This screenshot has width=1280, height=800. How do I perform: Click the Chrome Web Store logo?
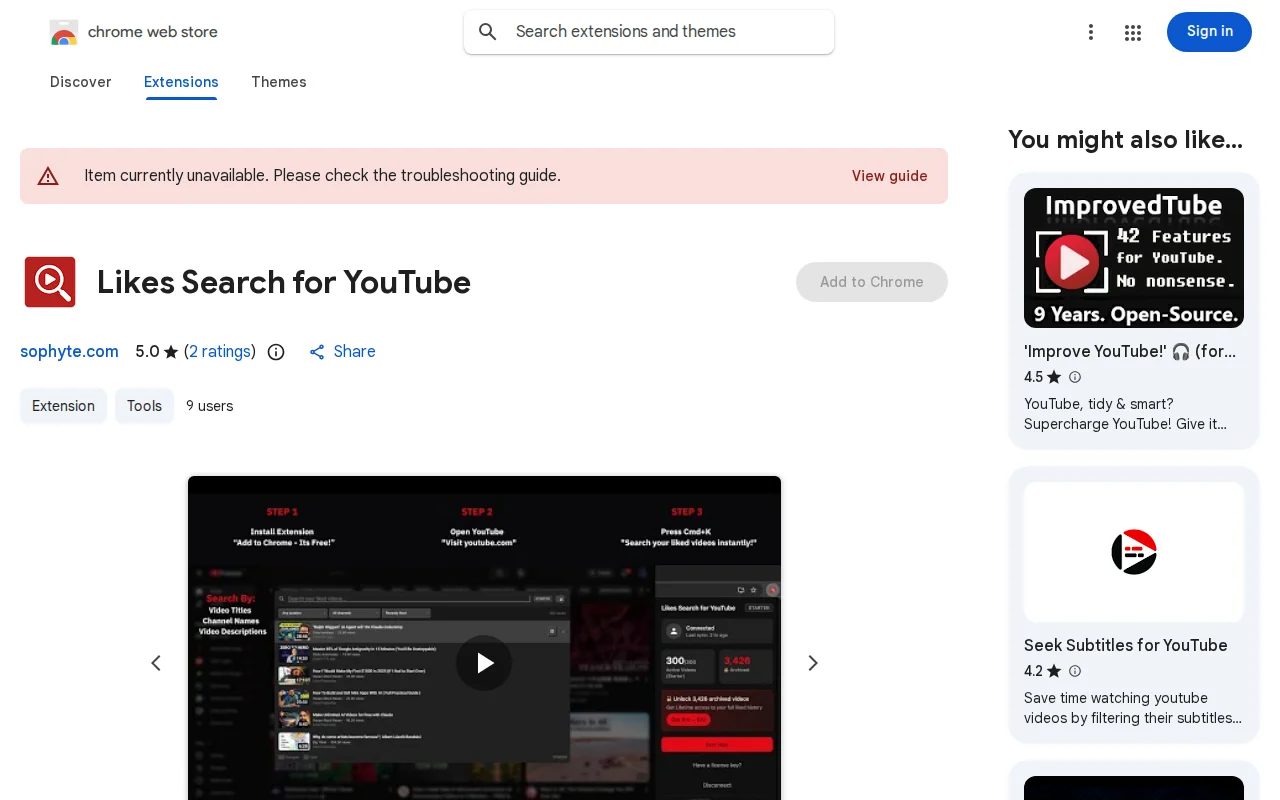[x=64, y=32]
